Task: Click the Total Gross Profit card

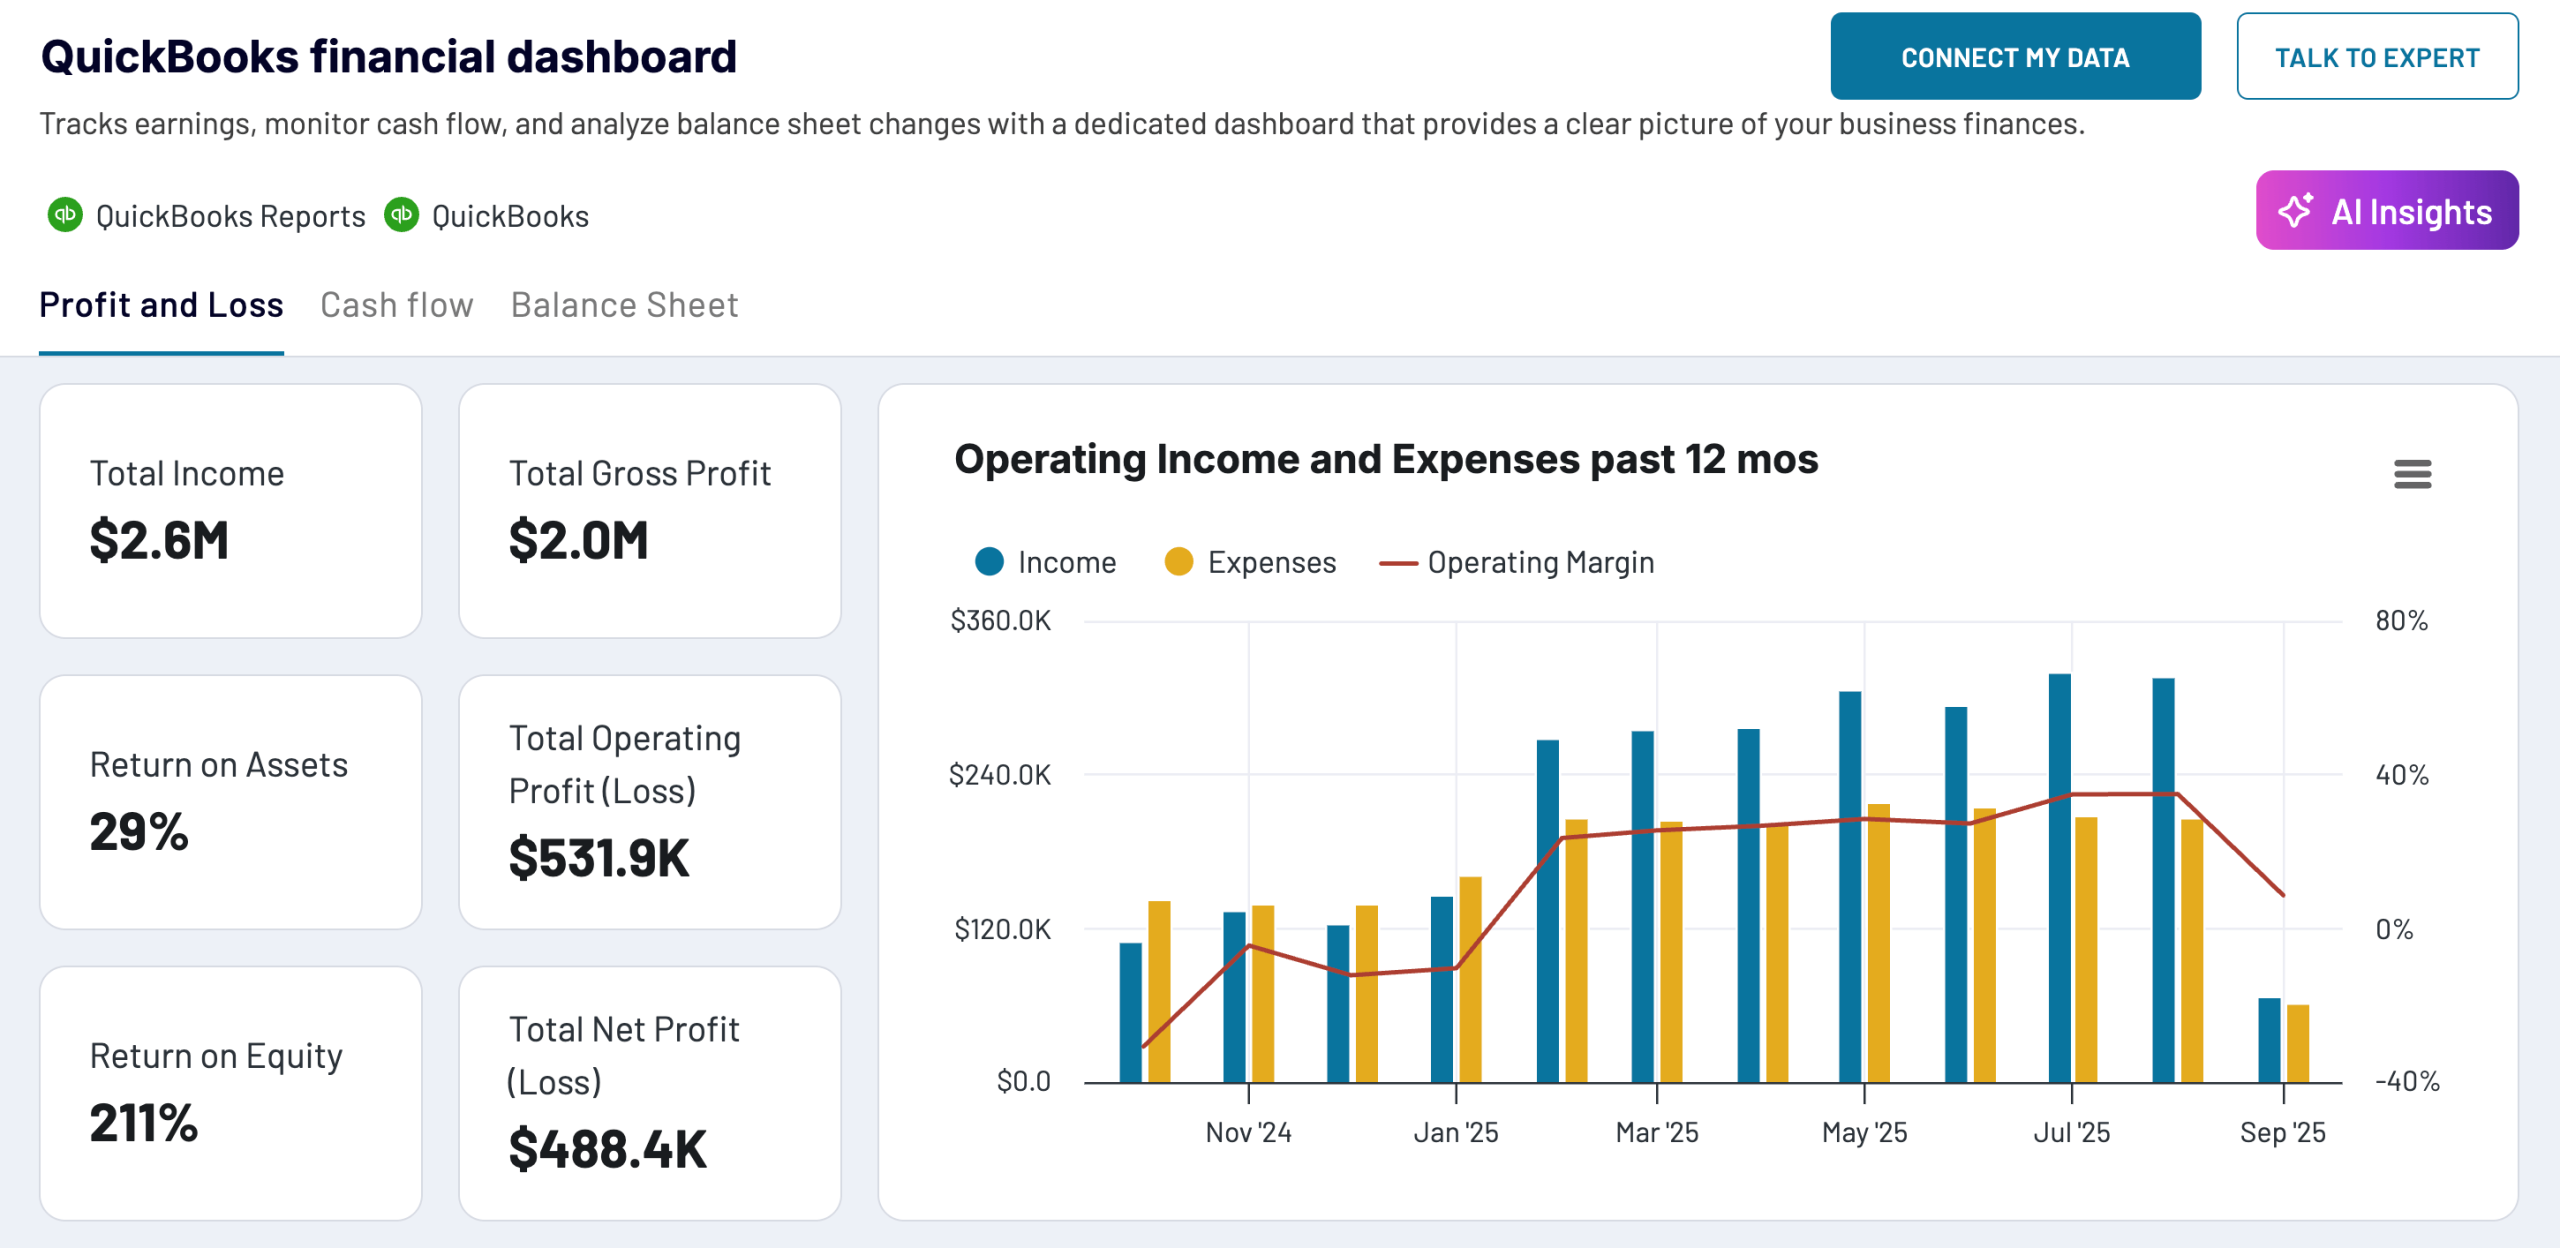Action: (649, 511)
